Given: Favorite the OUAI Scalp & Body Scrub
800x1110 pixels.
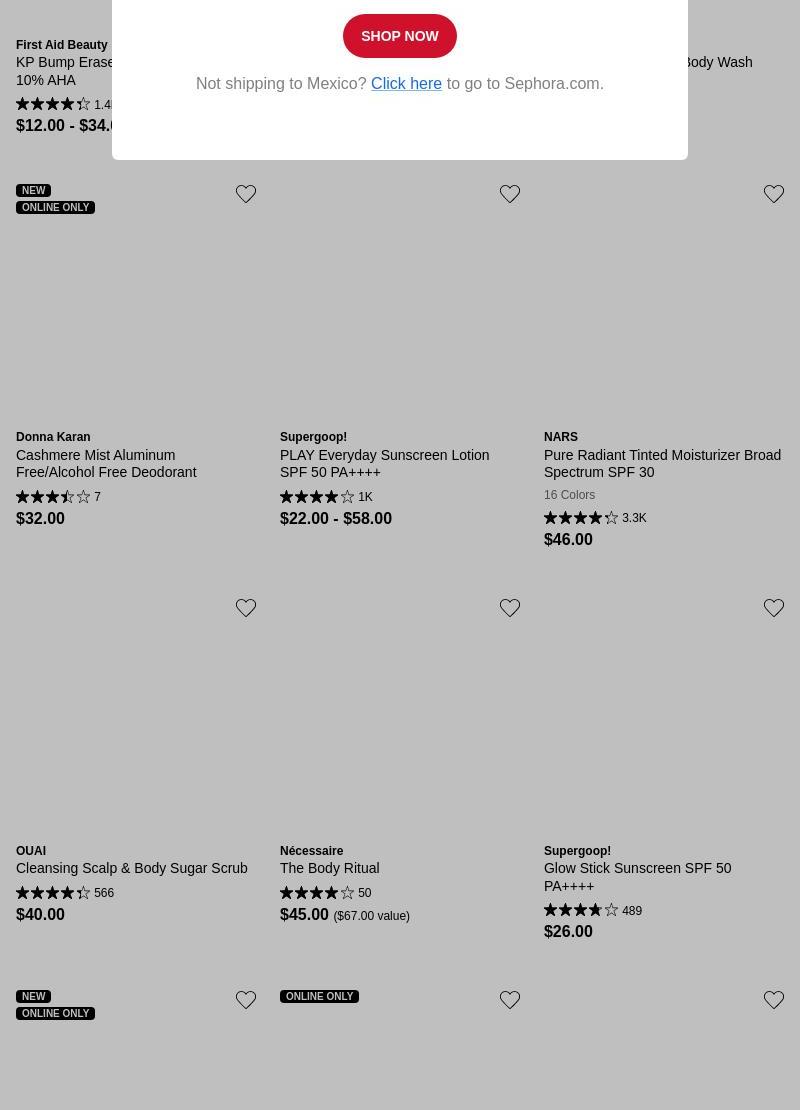Looking at the screenshot, I should click(x=246, y=608).
